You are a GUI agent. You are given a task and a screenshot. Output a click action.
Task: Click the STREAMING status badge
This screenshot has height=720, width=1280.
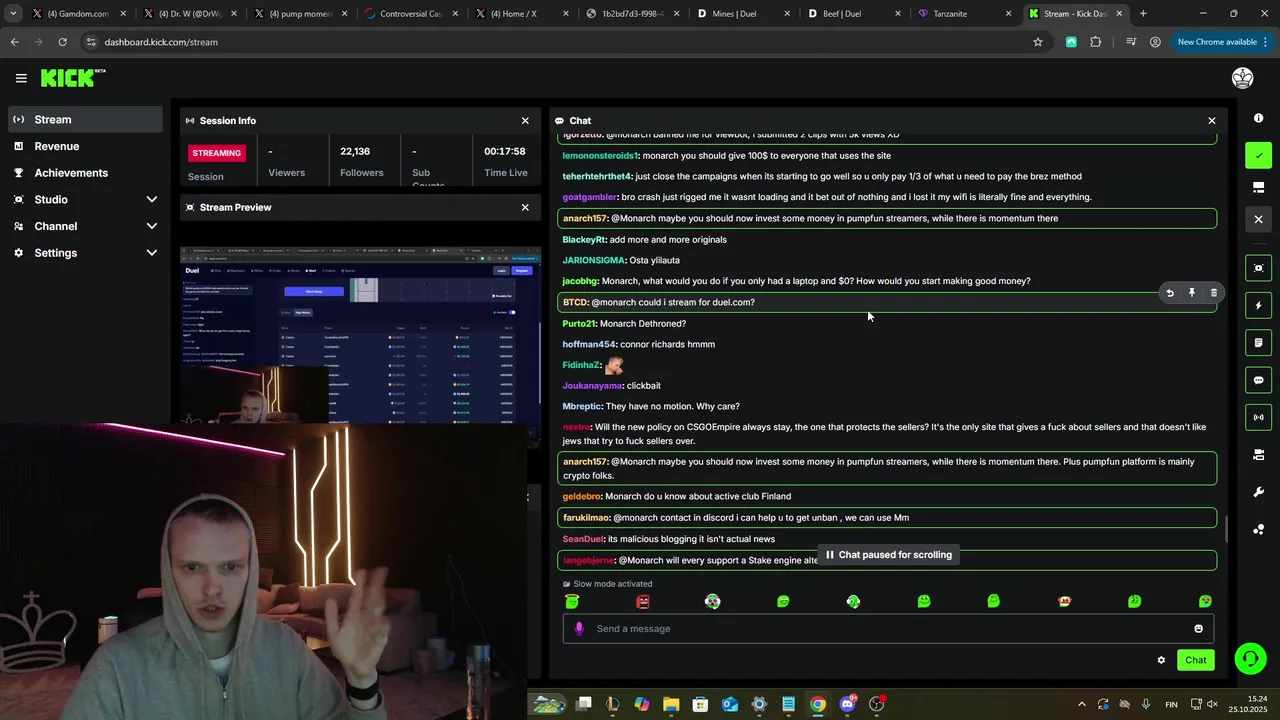[x=217, y=153]
